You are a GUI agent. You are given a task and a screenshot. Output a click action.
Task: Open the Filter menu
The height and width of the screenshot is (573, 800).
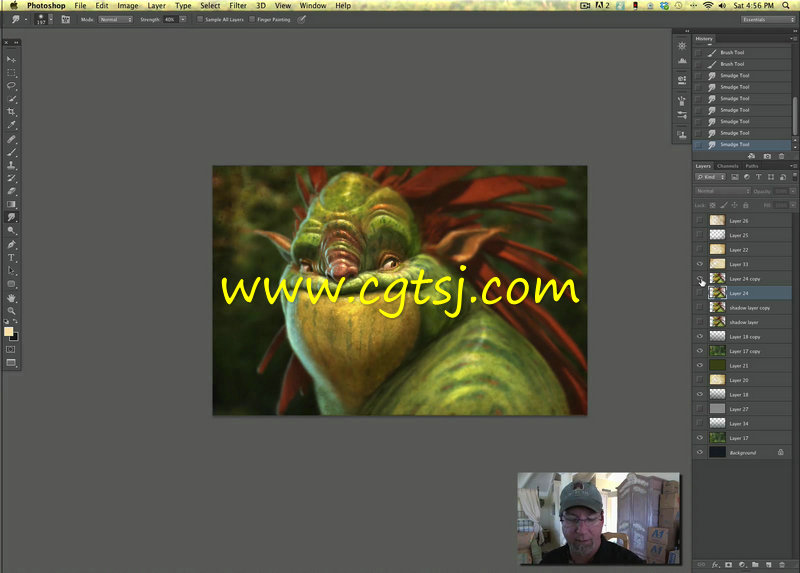pyautogui.click(x=238, y=6)
